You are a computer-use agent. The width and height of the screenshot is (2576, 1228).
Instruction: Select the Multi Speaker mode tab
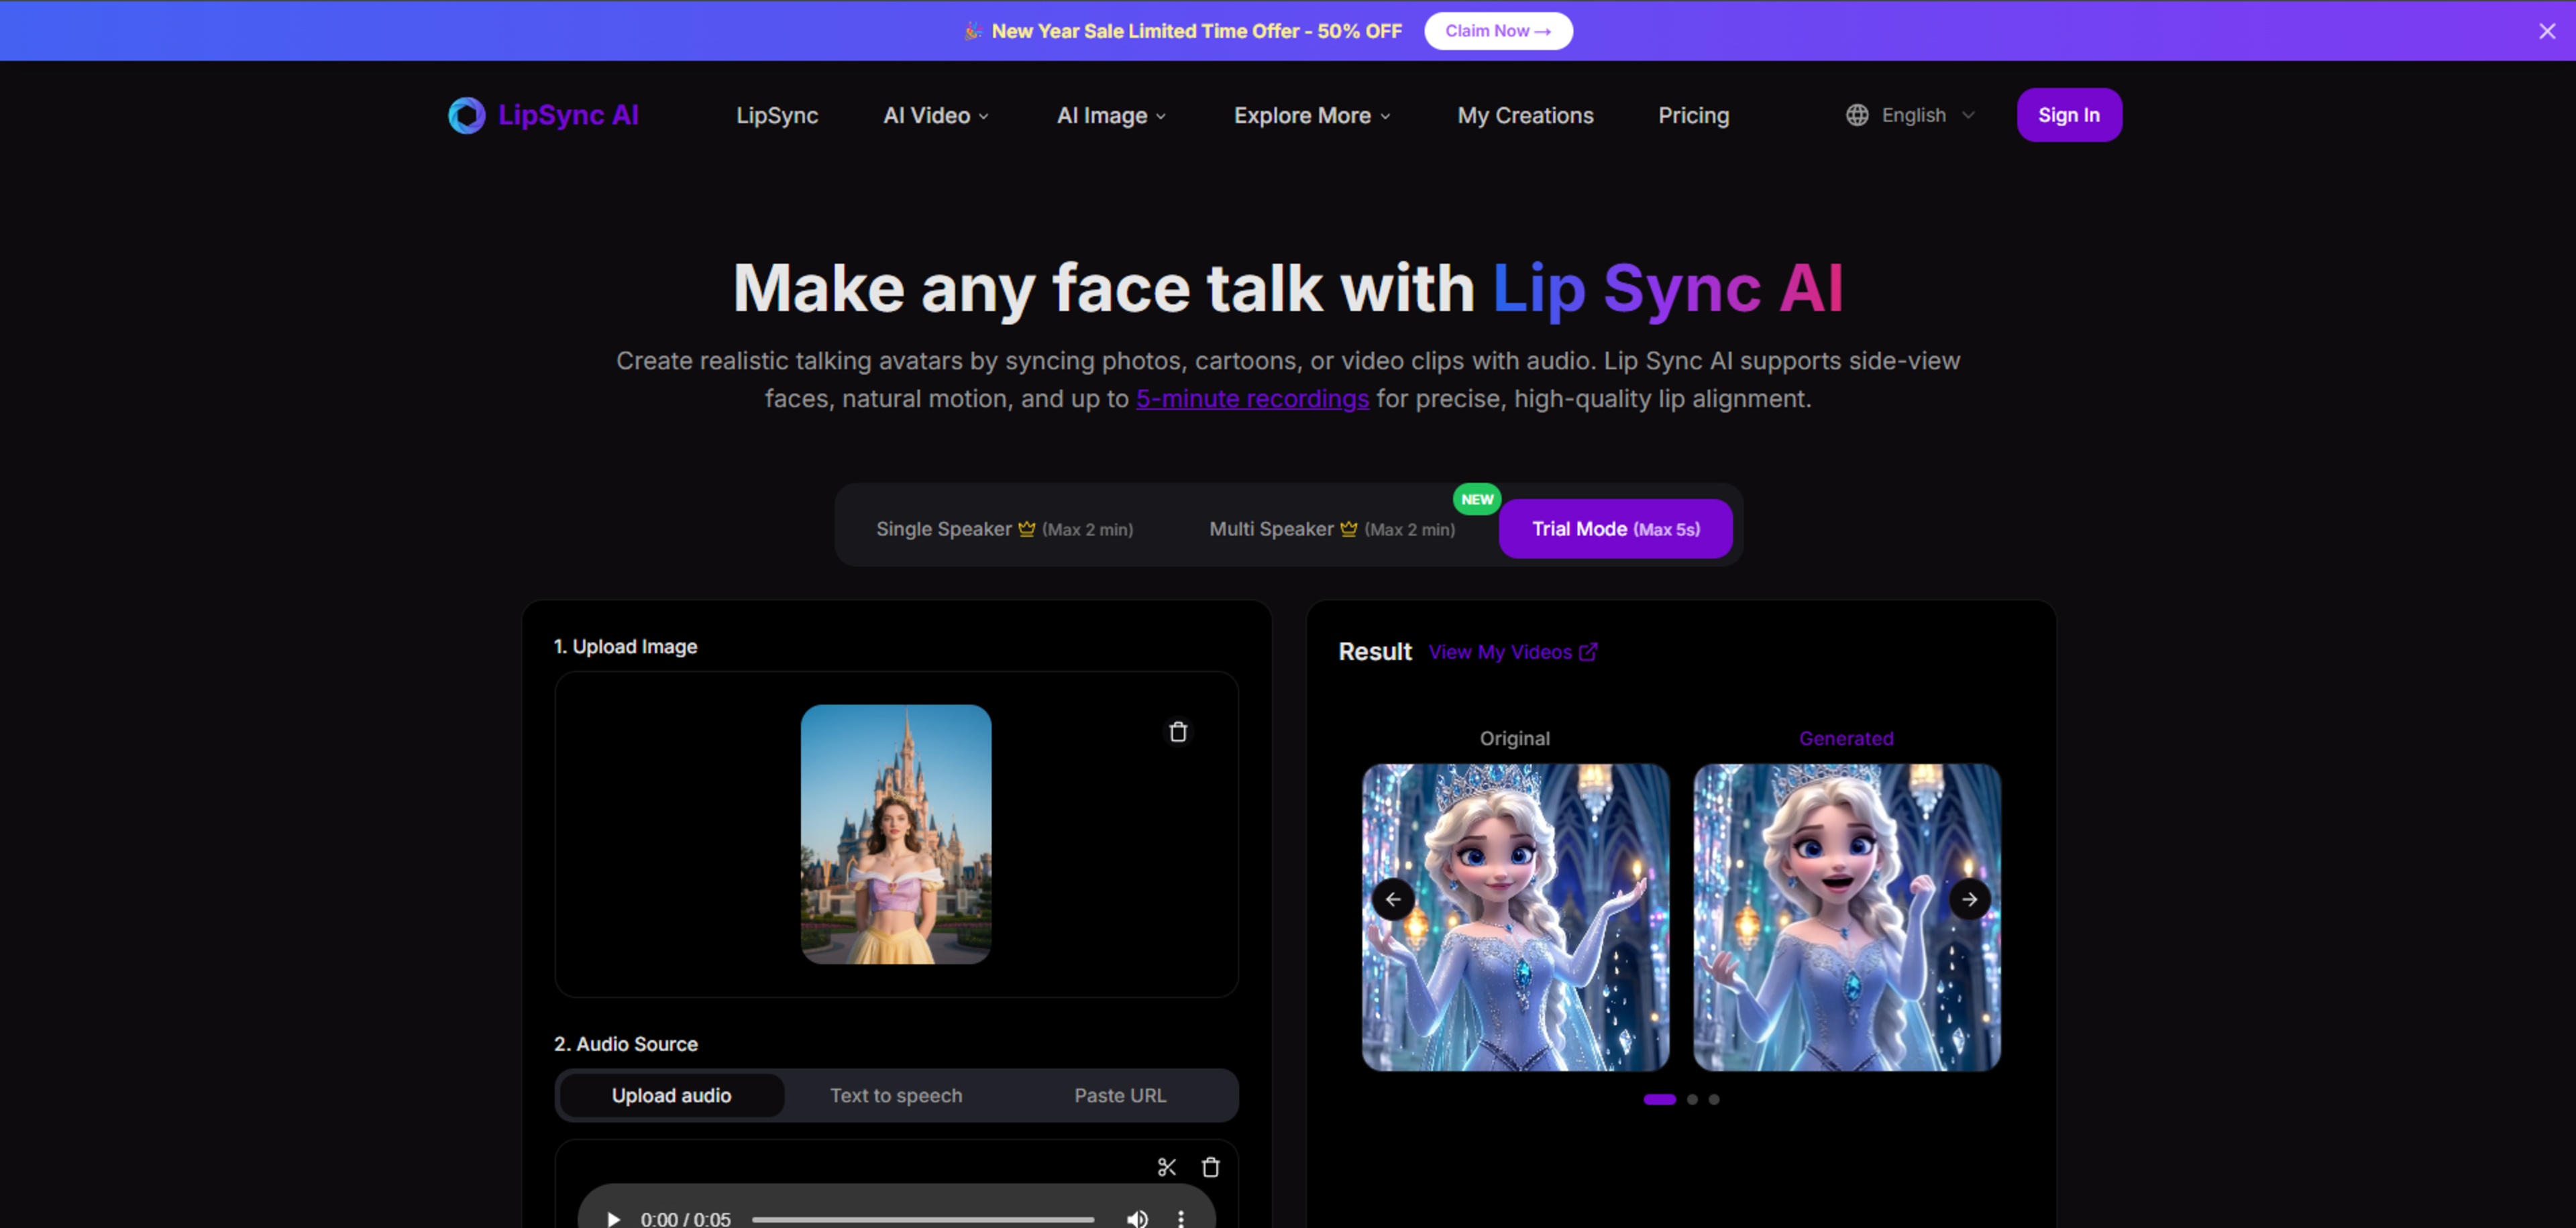click(x=1332, y=528)
